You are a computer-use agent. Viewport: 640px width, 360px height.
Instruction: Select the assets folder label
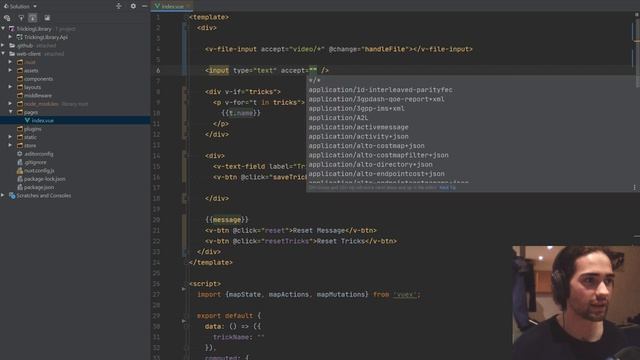31,70
